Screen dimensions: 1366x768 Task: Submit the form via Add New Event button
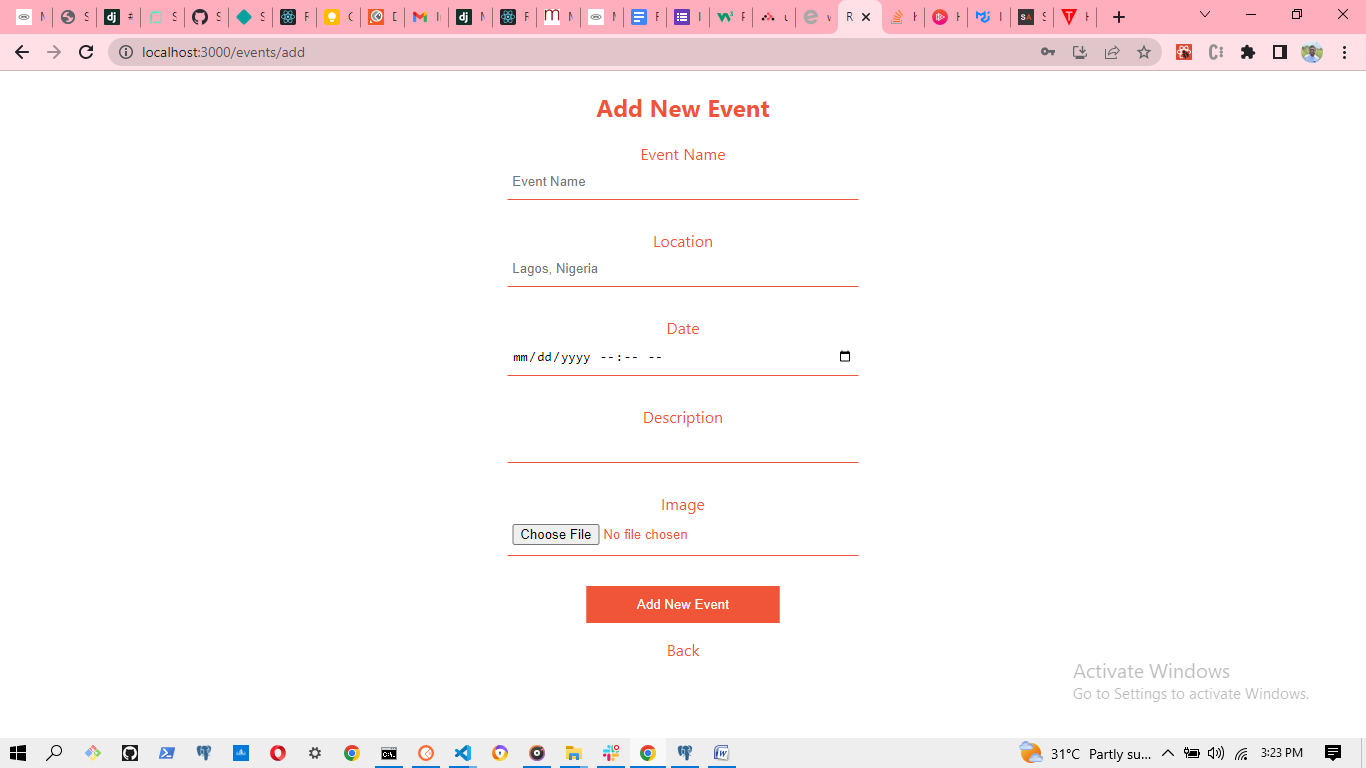pyautogui.click(x=683, y=604)
